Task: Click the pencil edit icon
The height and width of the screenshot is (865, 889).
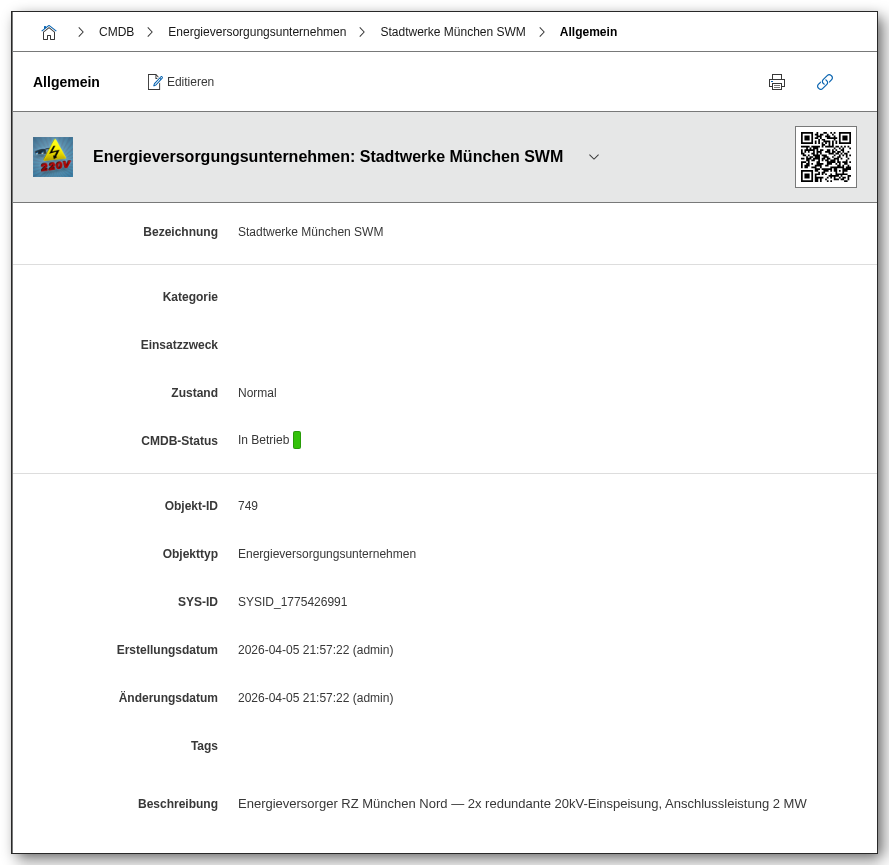Action: 155,82
